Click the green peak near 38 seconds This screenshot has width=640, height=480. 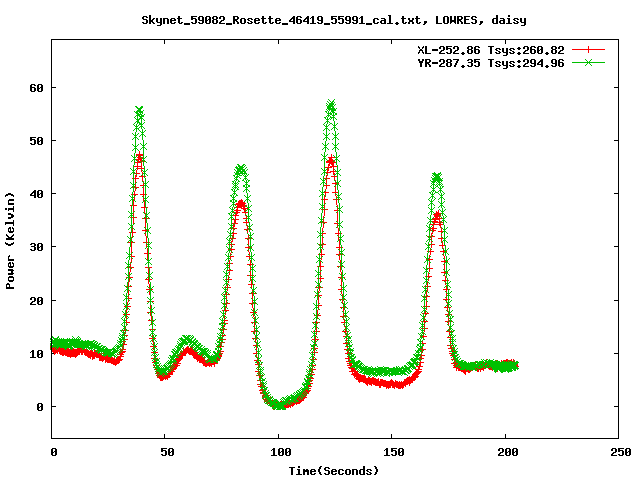(x=140, y=110)
